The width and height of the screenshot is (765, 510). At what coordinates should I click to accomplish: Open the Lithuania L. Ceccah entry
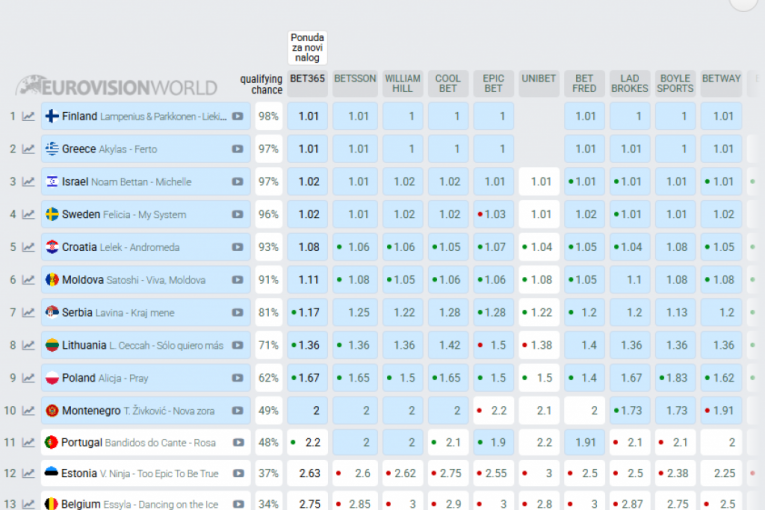click(x=145, y=345)
